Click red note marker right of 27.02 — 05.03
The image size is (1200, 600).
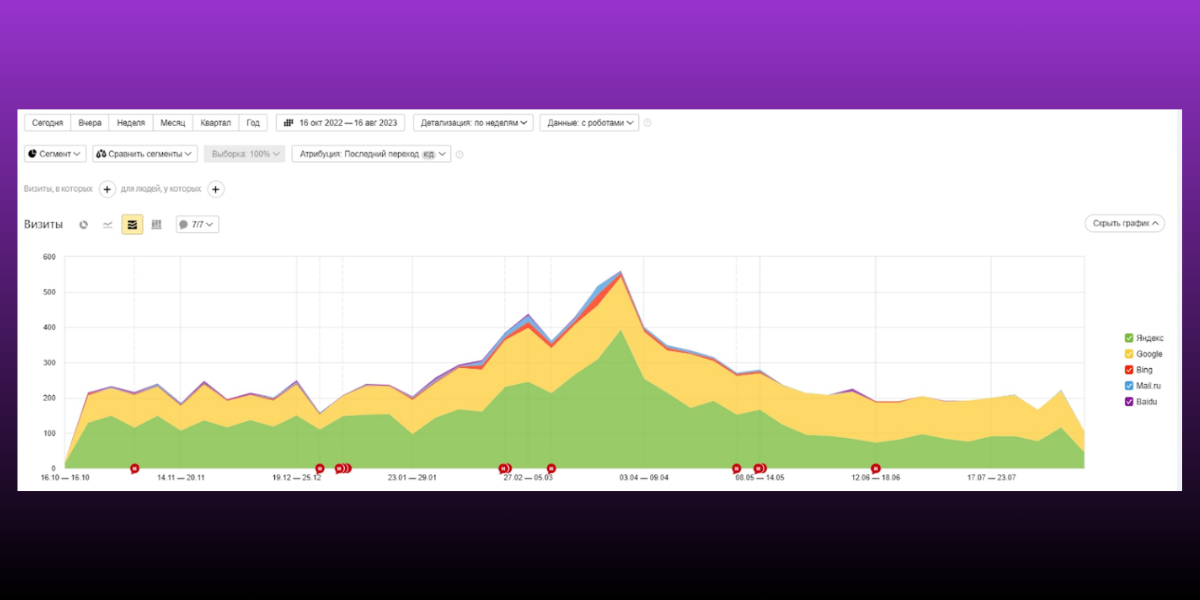(x=551, y=468)
